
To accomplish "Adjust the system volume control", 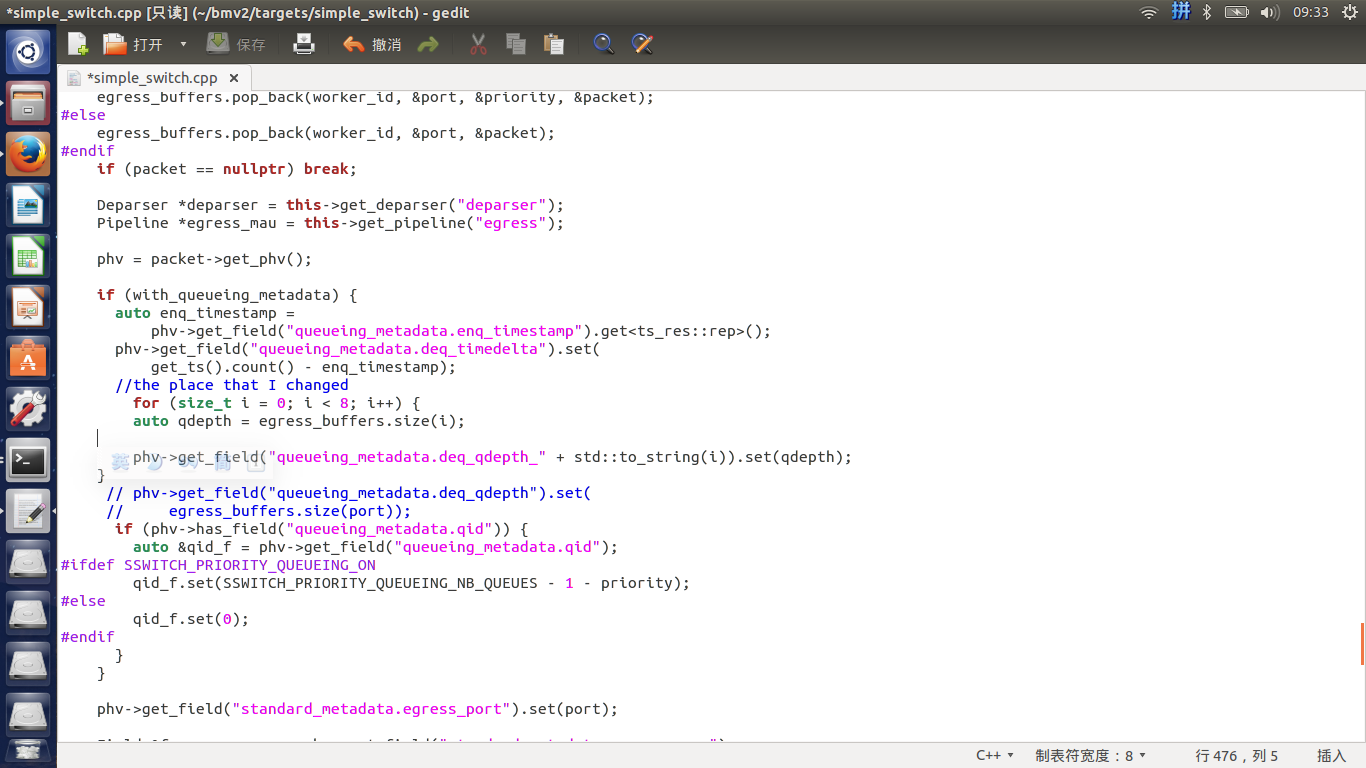I will pyautogui.click(x=1270, y=14).
